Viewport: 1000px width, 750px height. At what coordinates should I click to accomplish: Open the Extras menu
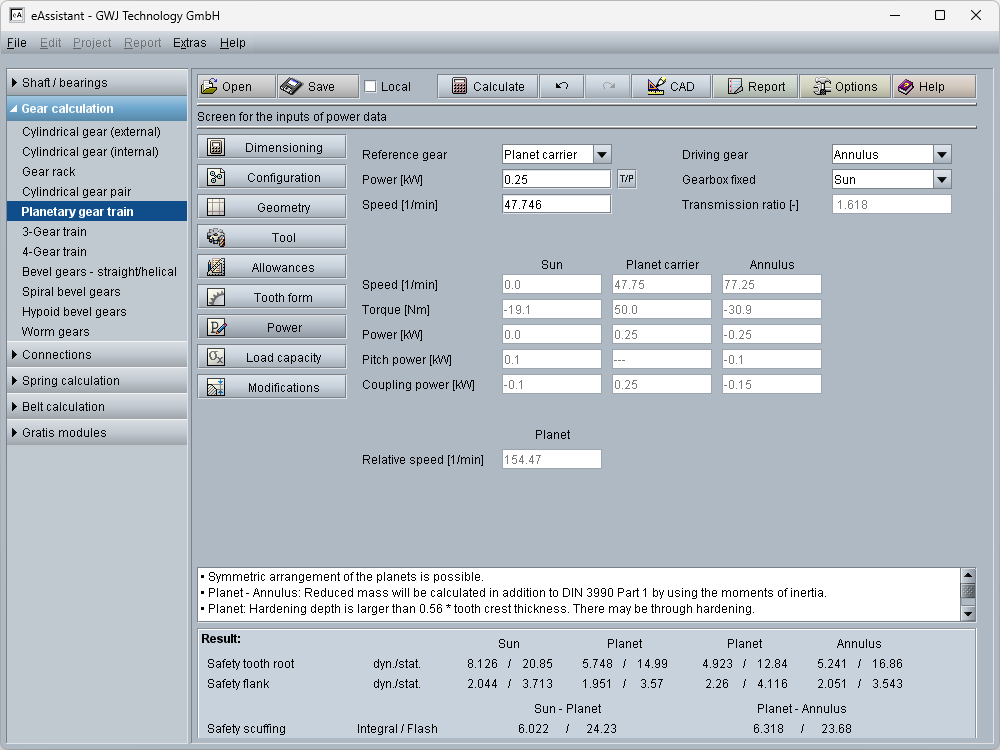coord(189,43)
